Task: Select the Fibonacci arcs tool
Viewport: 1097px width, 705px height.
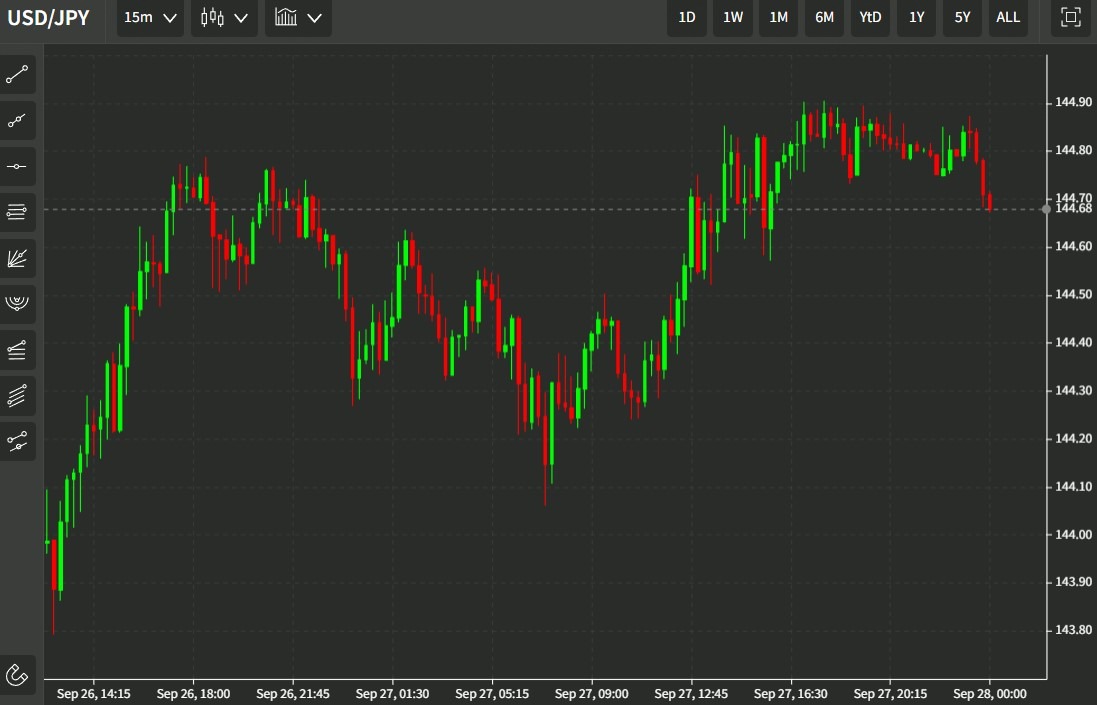Action: tap(17, 304)
